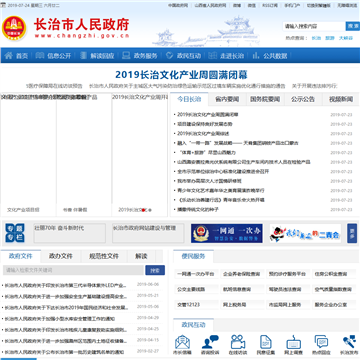Open the 二青会 mascot banner

coord(305,233)
